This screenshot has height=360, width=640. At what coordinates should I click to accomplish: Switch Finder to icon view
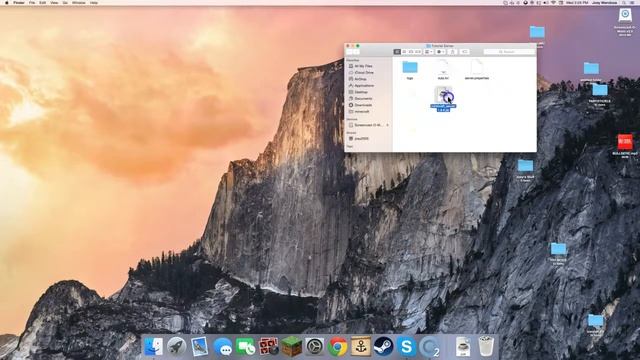[397, 52]
